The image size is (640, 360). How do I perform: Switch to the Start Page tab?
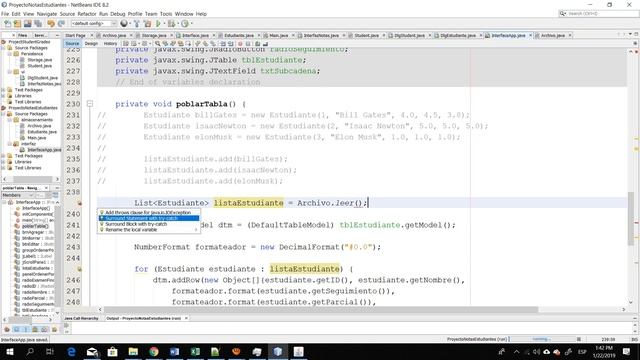(x=76, y=36)
